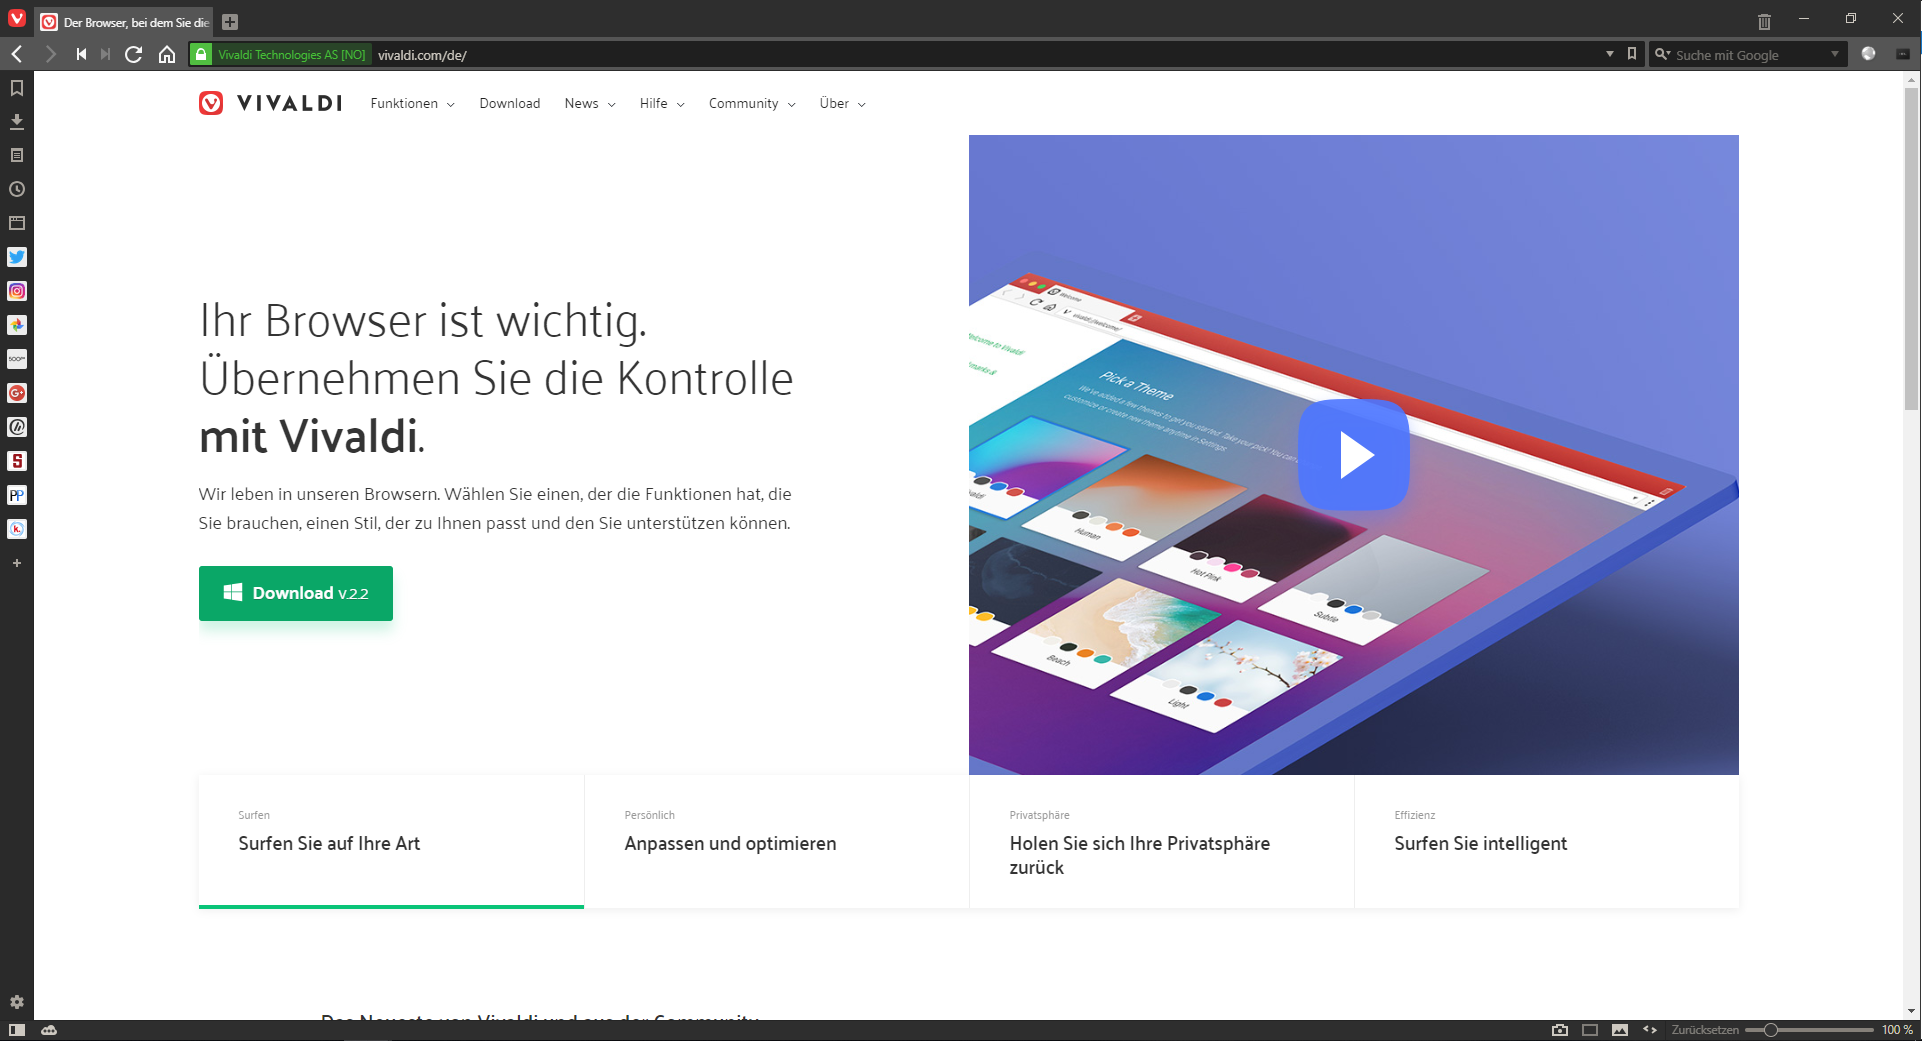This screenshot has width=1922, height=1041.
Task: Open the Bookmarks panel in sidebar
Action: coord(17,88)
